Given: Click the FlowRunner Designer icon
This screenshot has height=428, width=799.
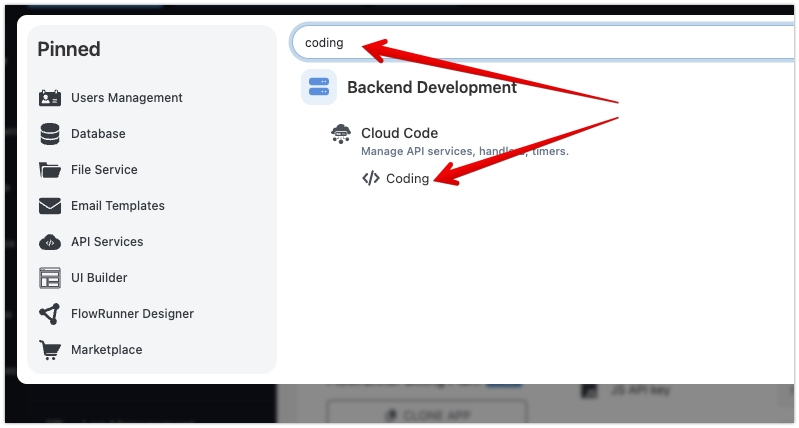Looking at the screenshot, I should click(50, 314).
